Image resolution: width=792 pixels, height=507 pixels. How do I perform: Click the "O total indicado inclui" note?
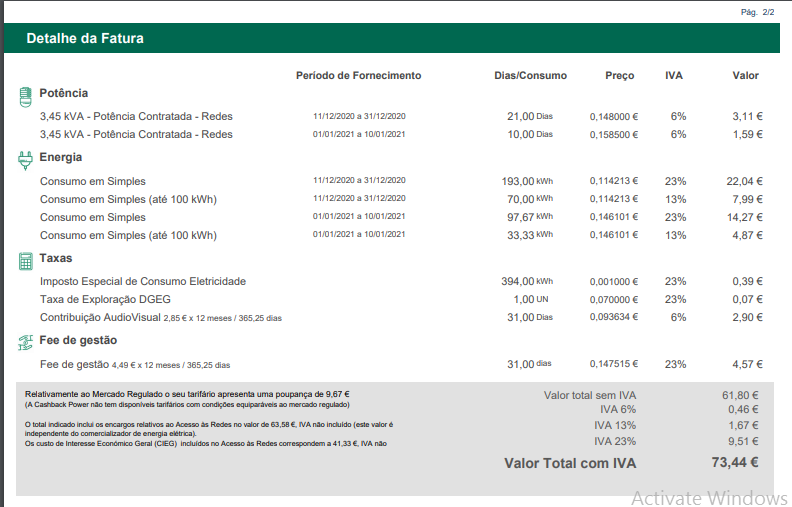coord(209,429)
